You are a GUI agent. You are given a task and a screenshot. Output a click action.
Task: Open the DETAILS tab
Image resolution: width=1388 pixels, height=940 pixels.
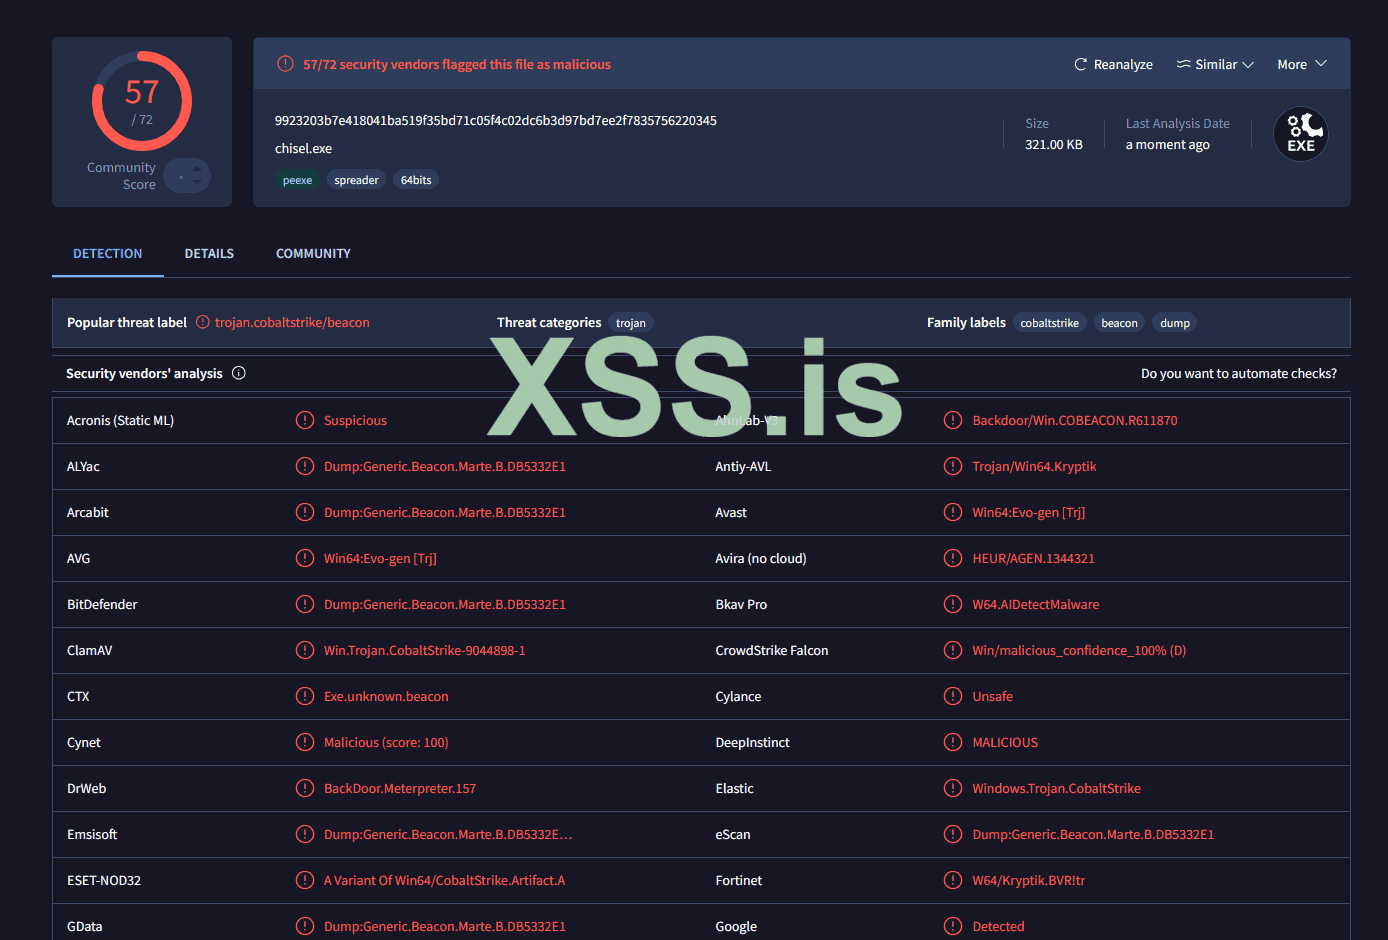pos(209,253)
